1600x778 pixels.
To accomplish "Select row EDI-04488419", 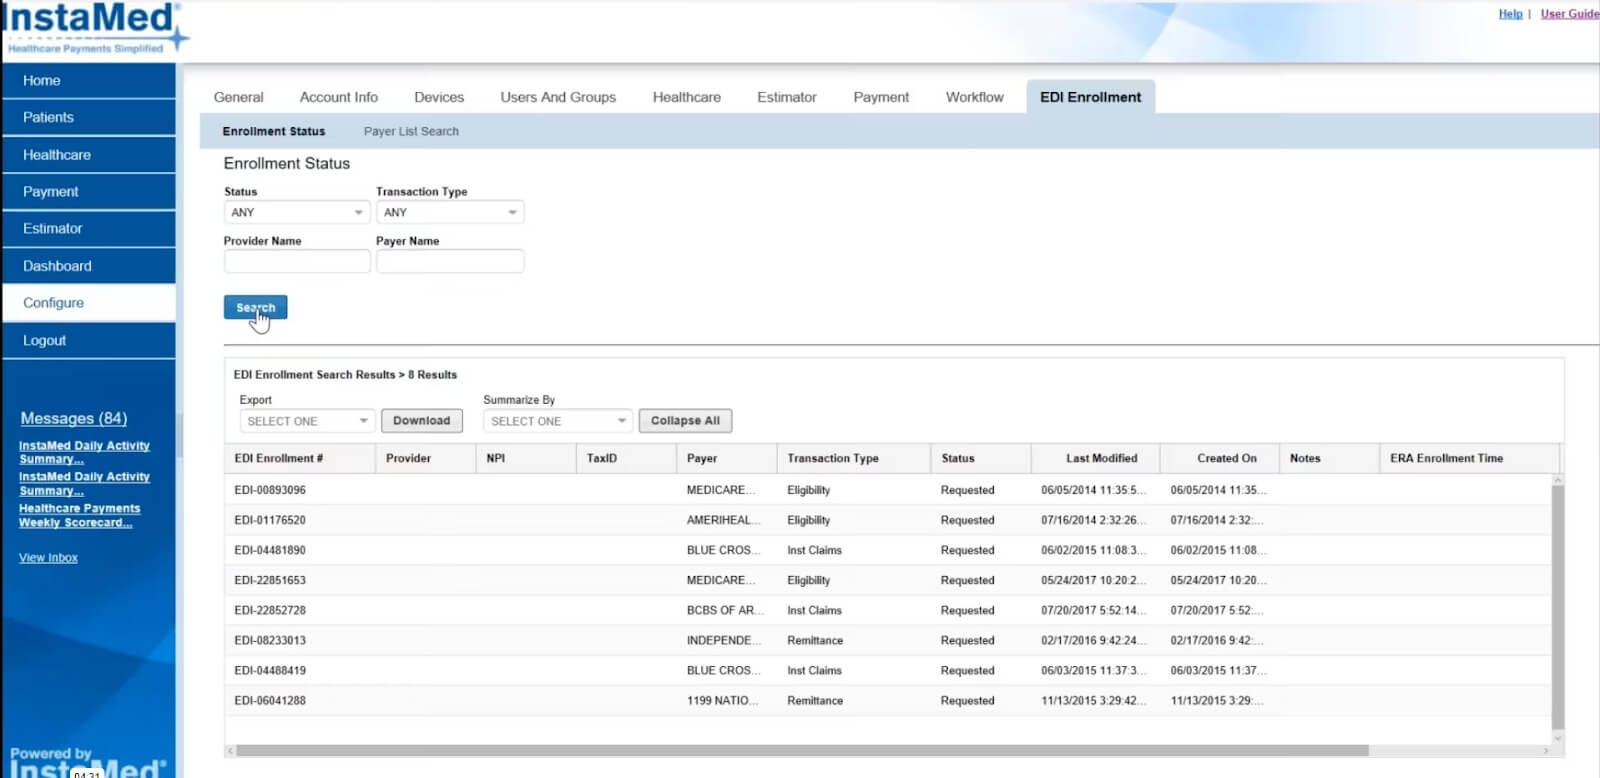I will (887, 670).
